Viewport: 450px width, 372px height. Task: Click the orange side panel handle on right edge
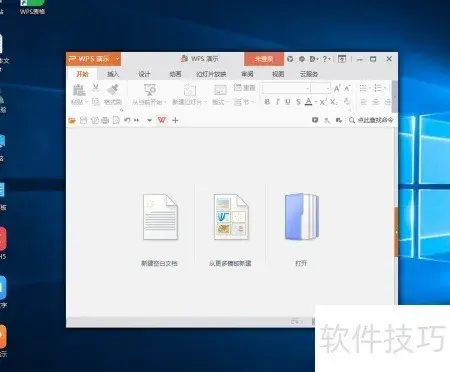[396, 232]
